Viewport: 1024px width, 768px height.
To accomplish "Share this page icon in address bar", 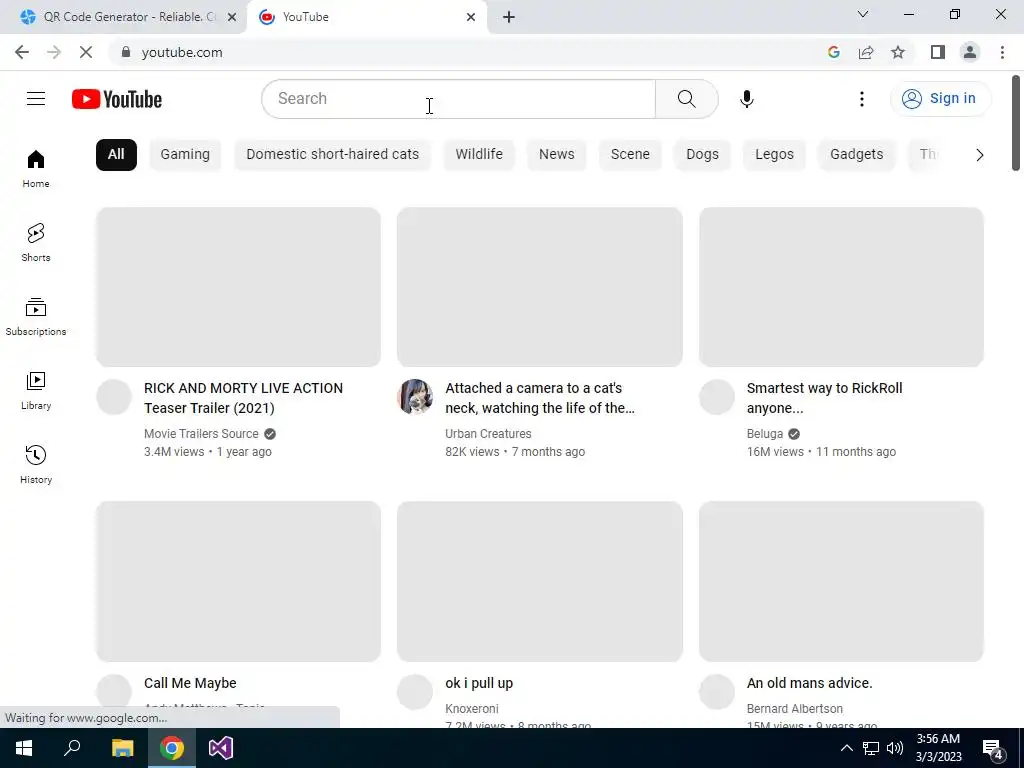I will (866, 52).
